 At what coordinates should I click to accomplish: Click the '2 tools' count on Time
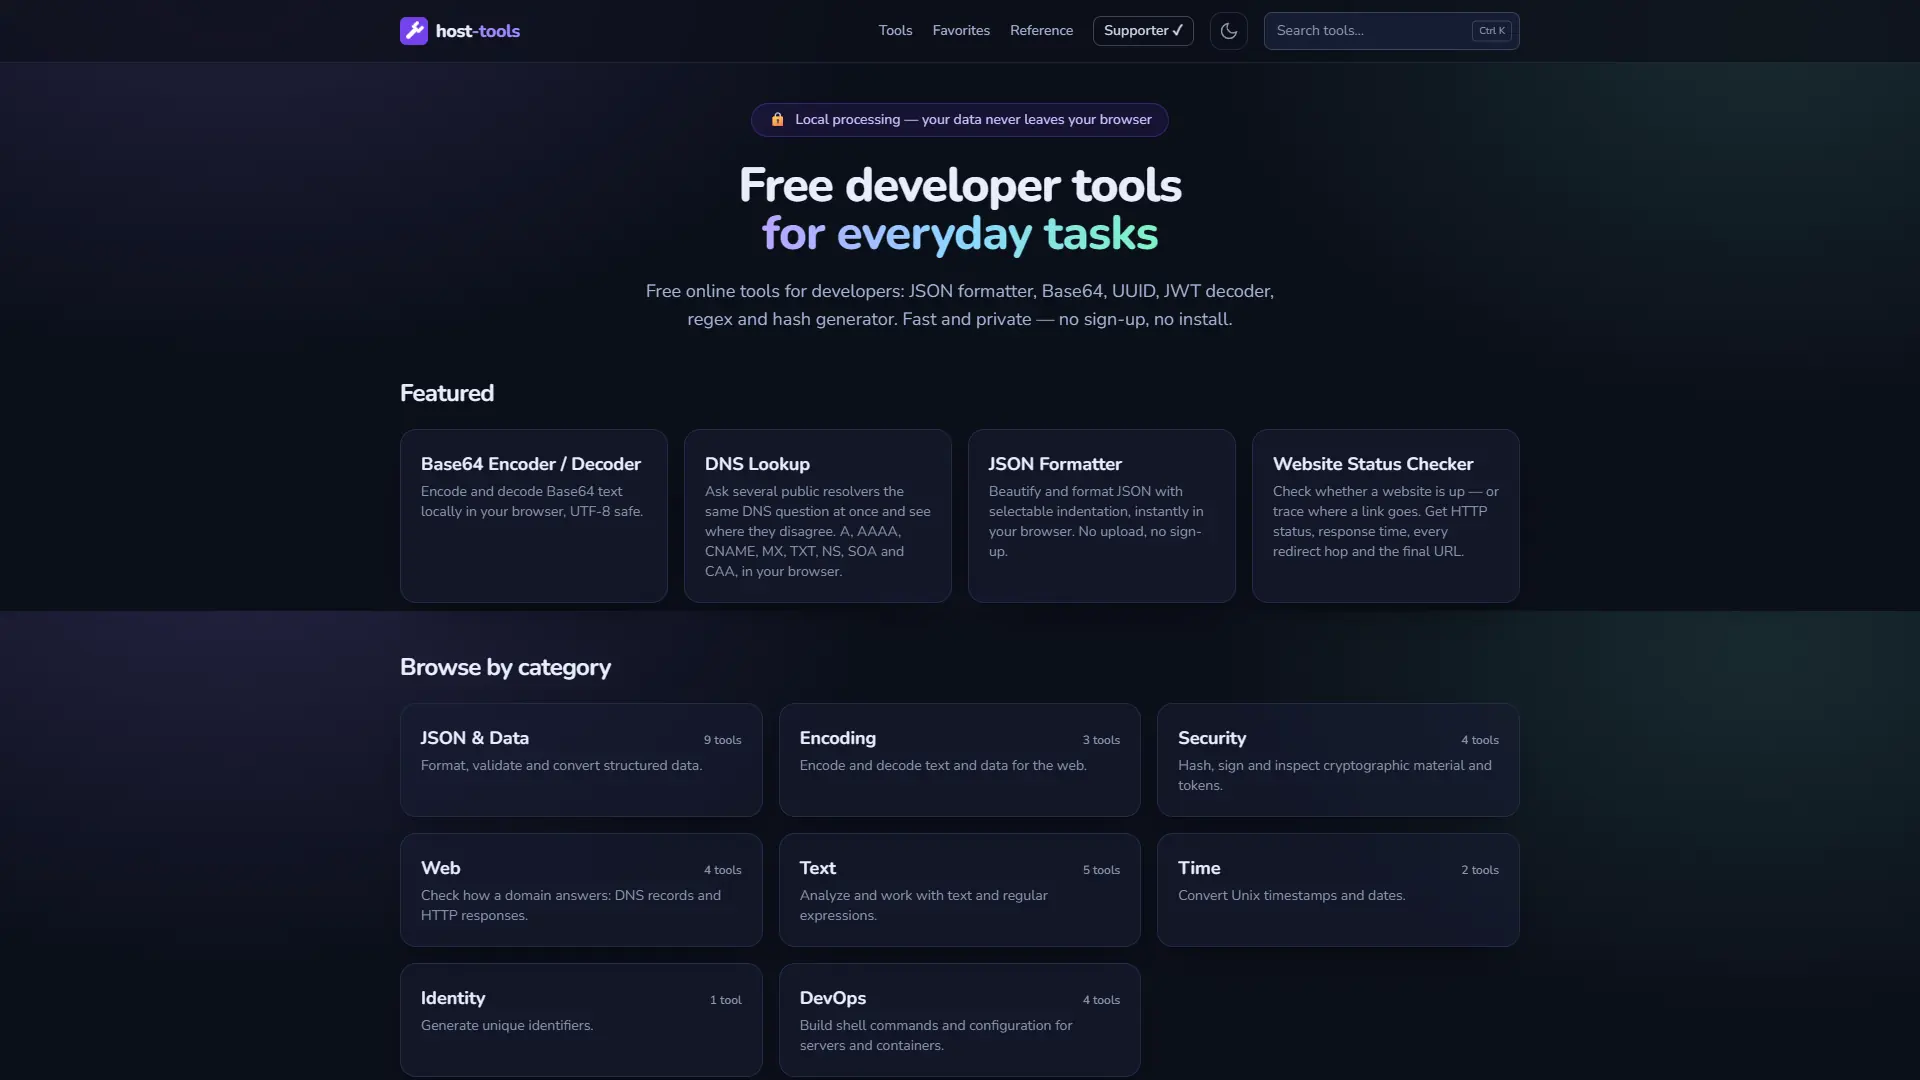coord(1480,870)
